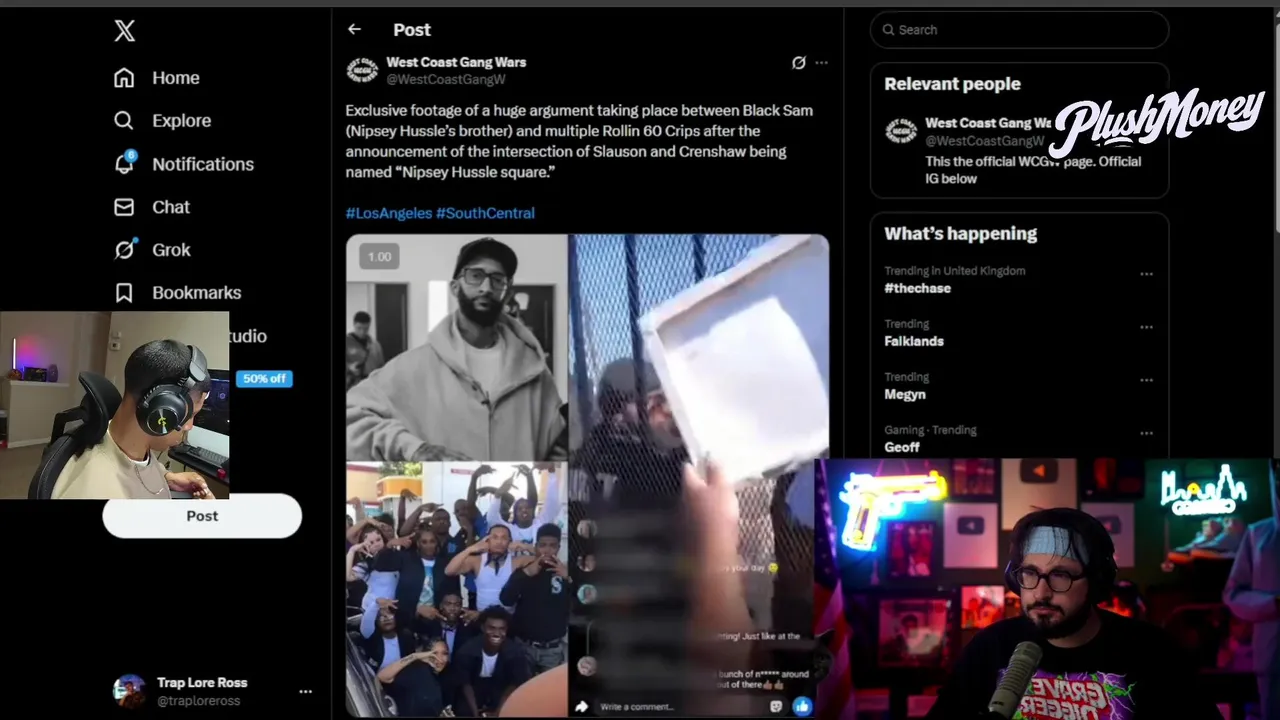The image size is (1280, 720).
Task: Open the Bookmarks icon
Action: coord(124,293)
